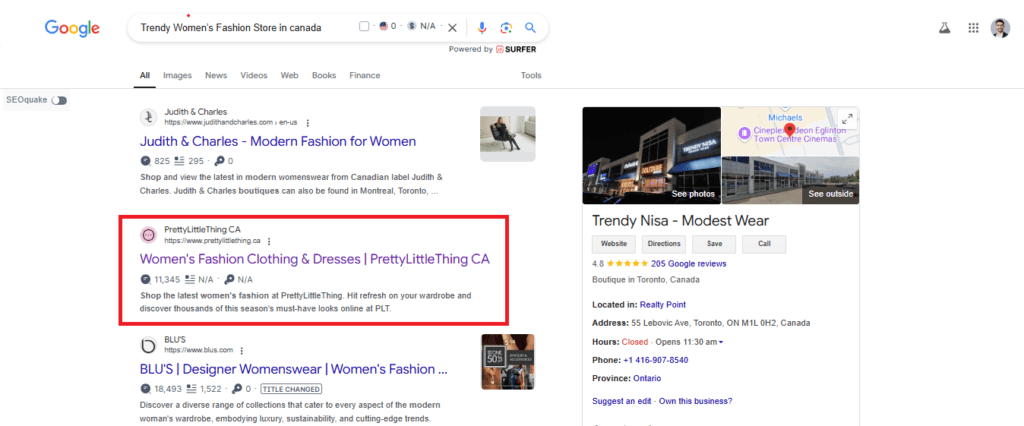This screenshot has height=426, width=1024.
Task: Go to Google logo homepage
Action: pos(72,28)
